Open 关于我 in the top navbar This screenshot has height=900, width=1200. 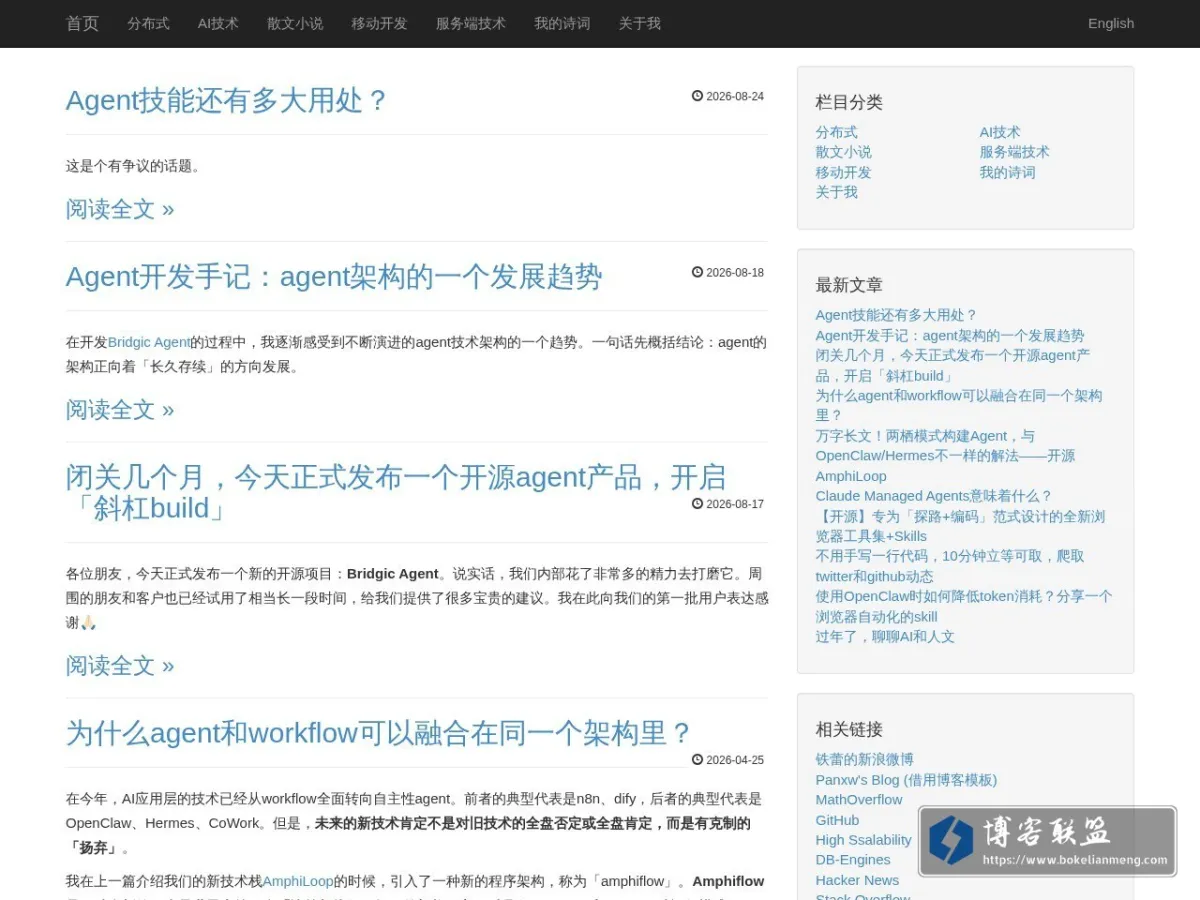pyautogui.click(x=639, y=23)
